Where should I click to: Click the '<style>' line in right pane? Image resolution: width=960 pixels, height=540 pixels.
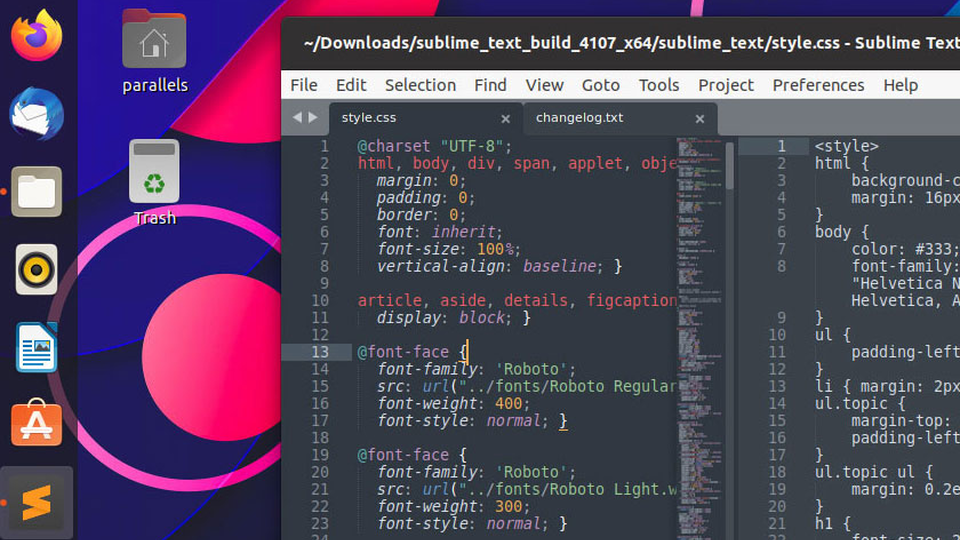point(846,146)
